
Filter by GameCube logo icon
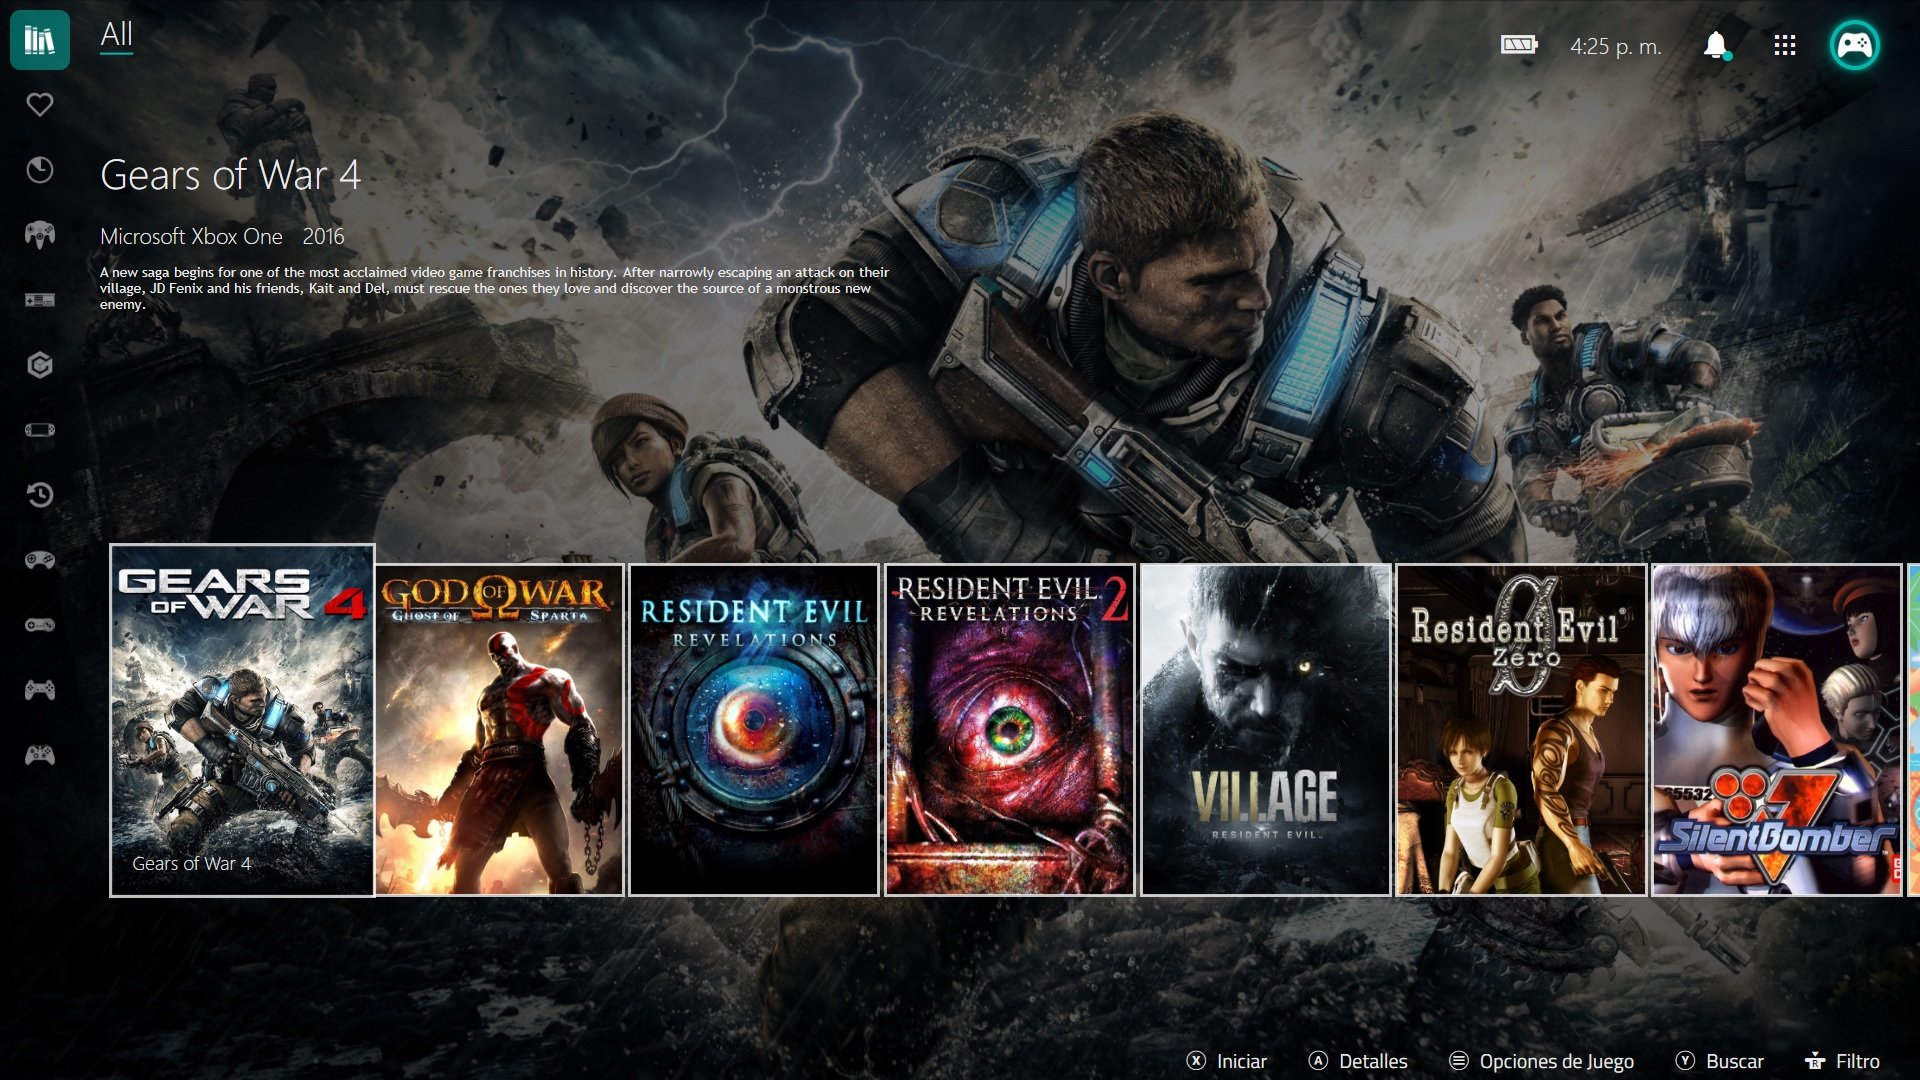(x=40, y=365)
